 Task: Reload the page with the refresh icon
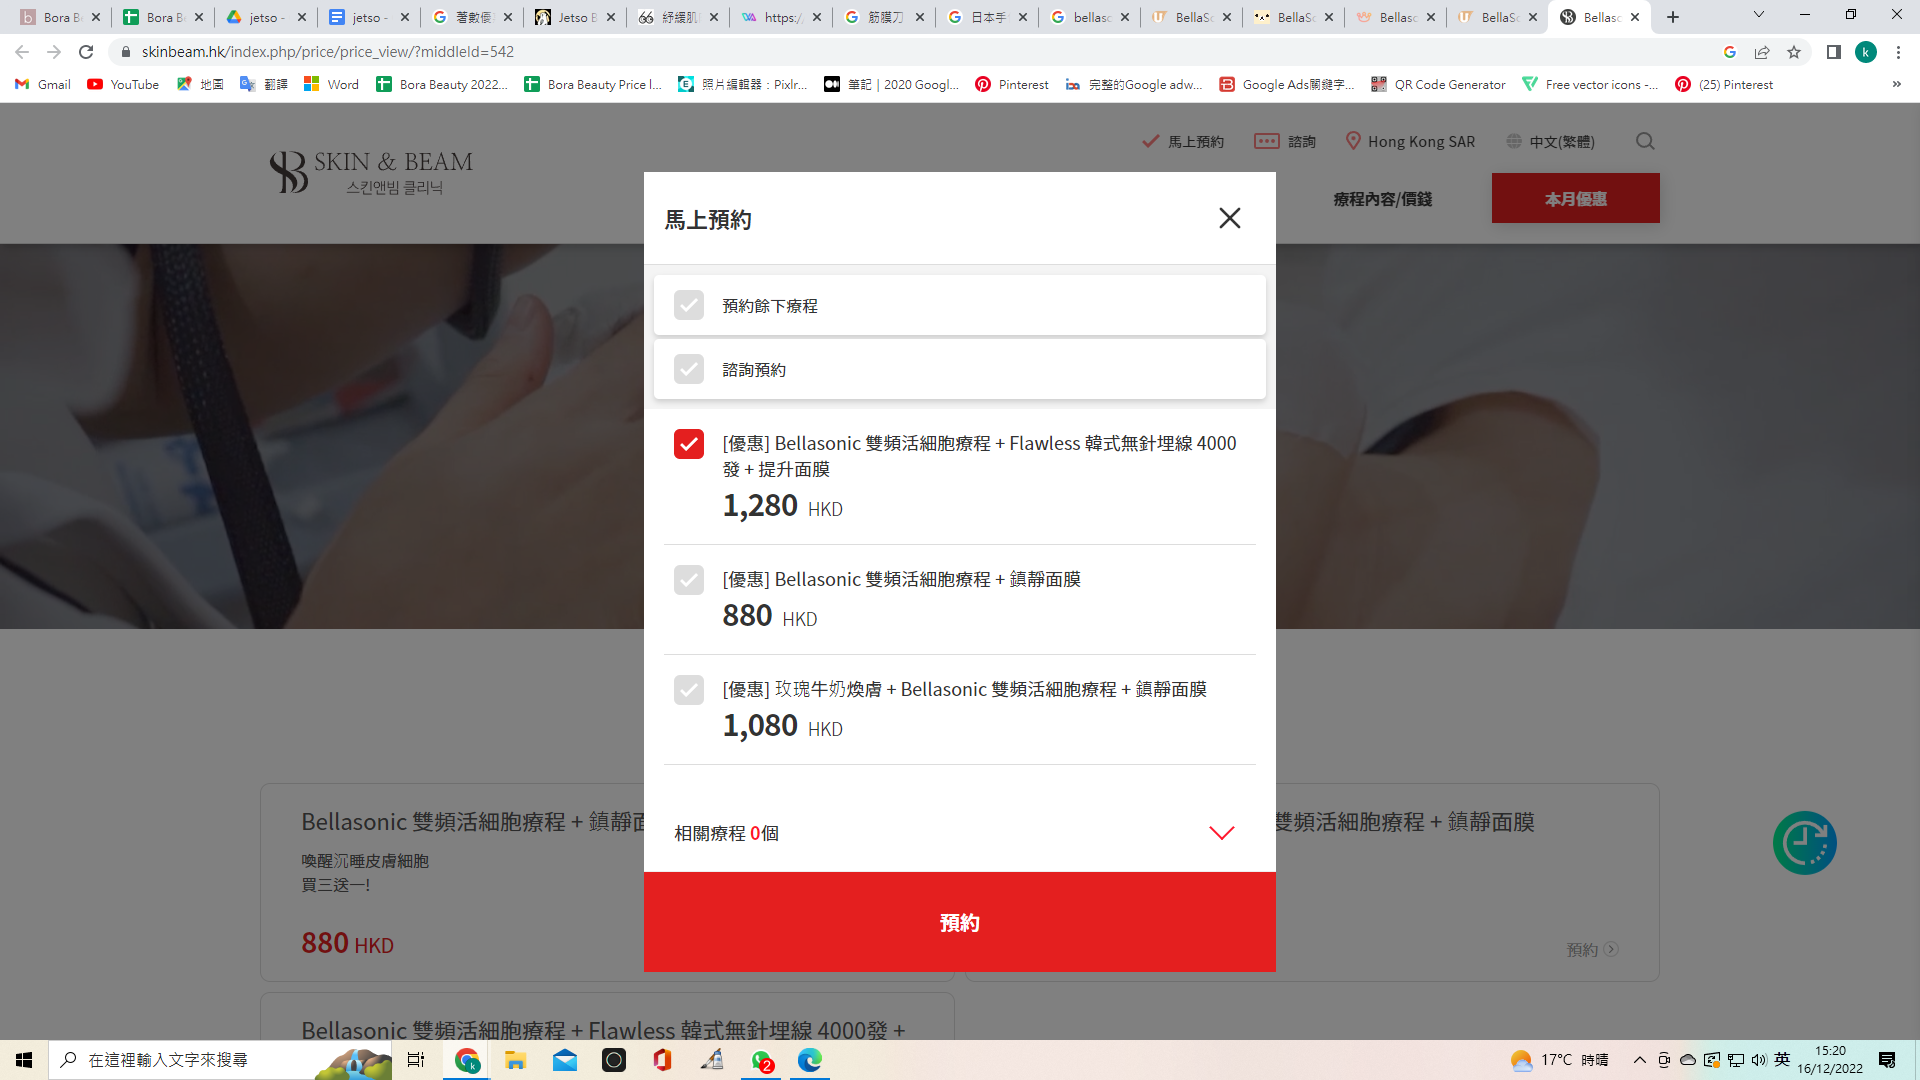coord(86,52)
